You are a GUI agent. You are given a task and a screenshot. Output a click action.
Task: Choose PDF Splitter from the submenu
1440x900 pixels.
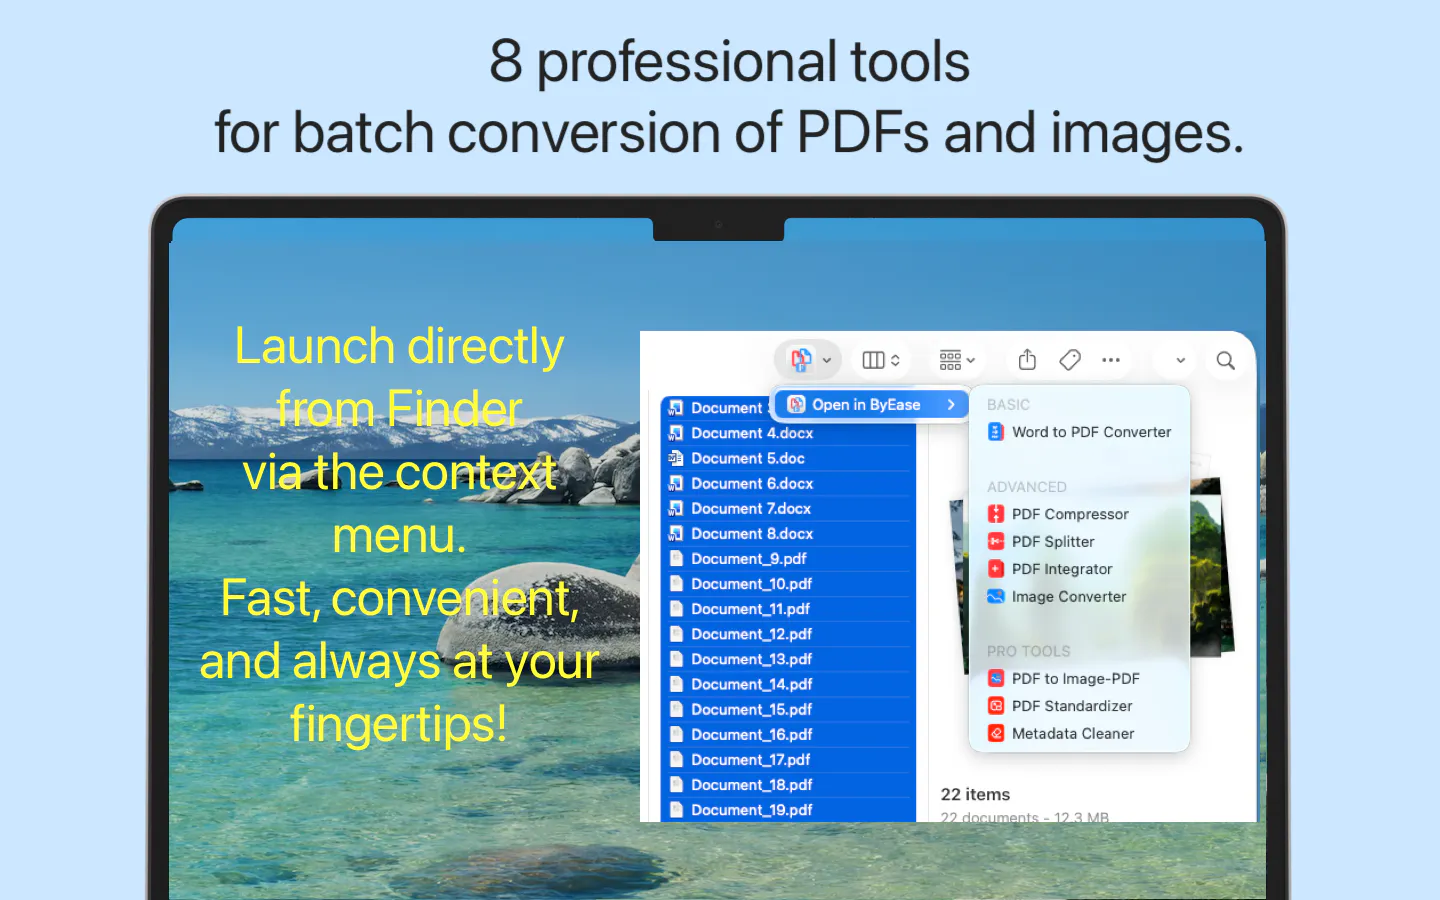pyautogui.click(x=1041, y=541)
